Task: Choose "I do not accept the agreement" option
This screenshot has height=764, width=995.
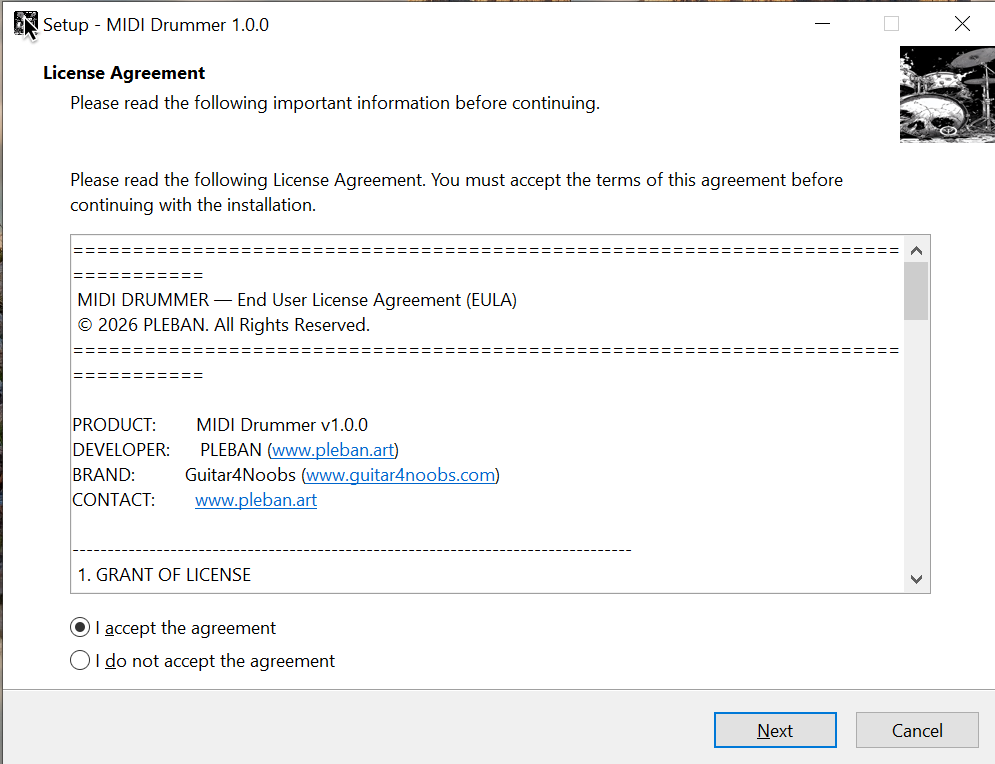Action: point(81,661)
